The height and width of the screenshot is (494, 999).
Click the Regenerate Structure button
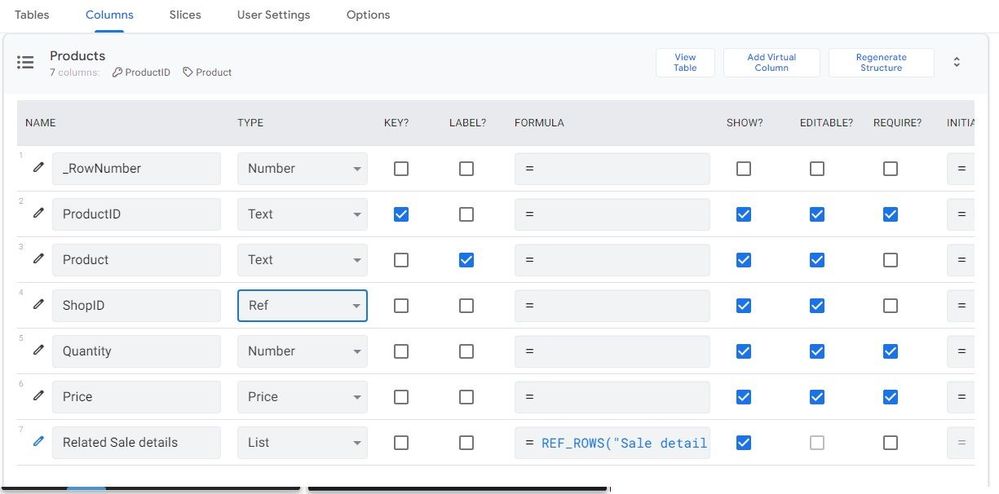pyautogui.click(x=881, y=62)
